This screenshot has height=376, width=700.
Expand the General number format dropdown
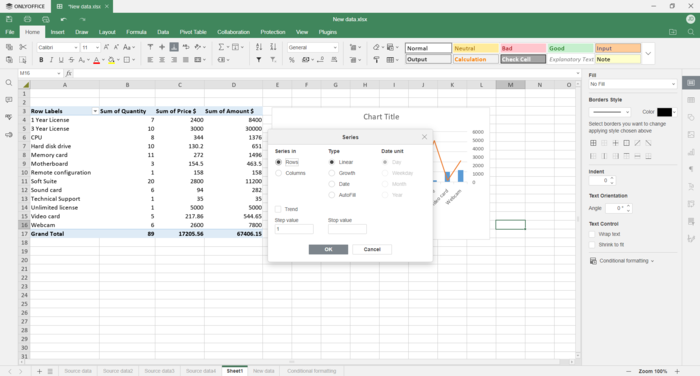(312, 47)
